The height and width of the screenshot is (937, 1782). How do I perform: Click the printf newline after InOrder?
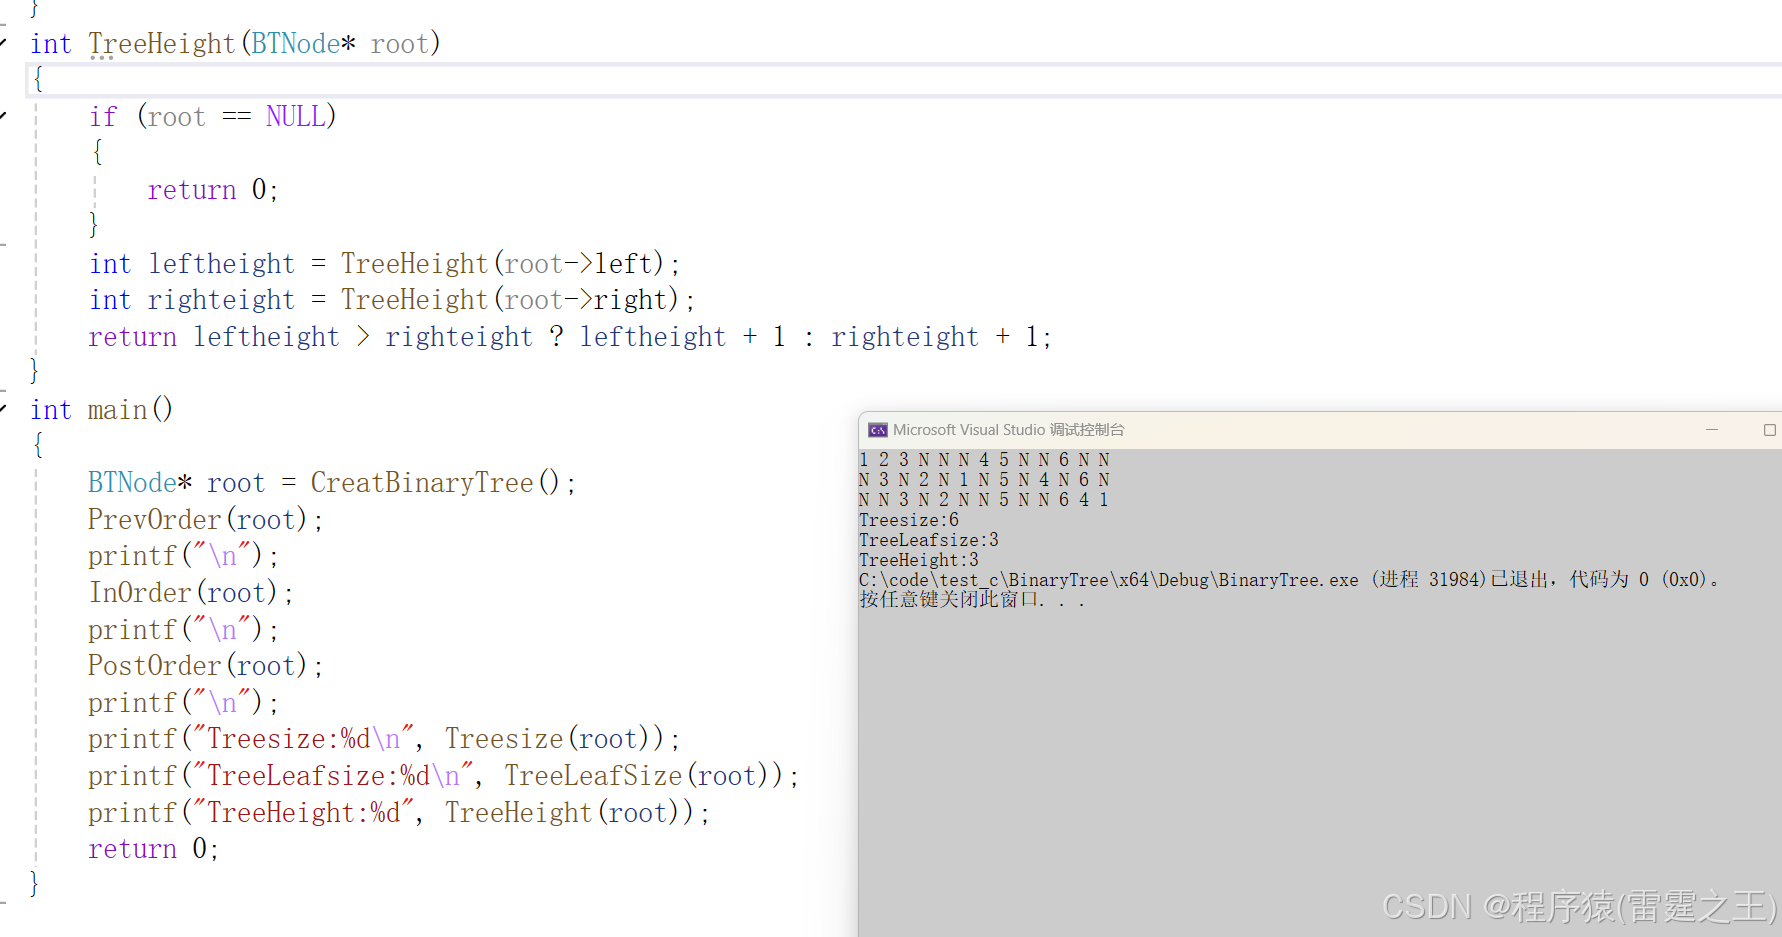(x=183, y=630)
